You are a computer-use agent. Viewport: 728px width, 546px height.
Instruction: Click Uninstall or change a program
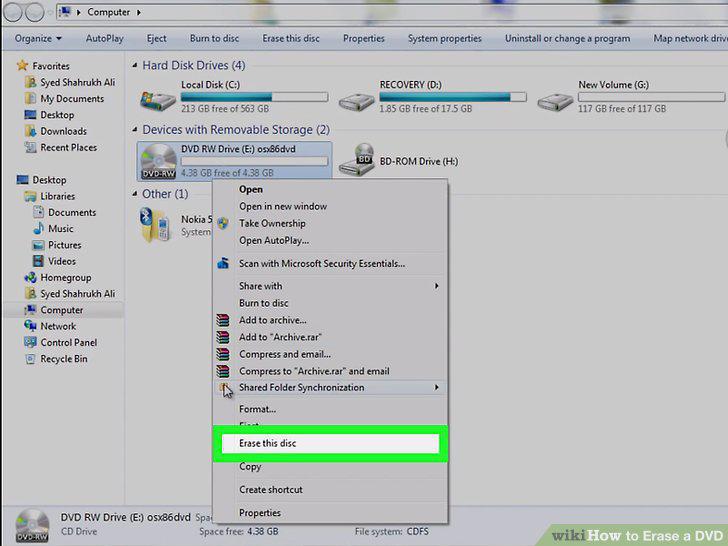point(567,39)
